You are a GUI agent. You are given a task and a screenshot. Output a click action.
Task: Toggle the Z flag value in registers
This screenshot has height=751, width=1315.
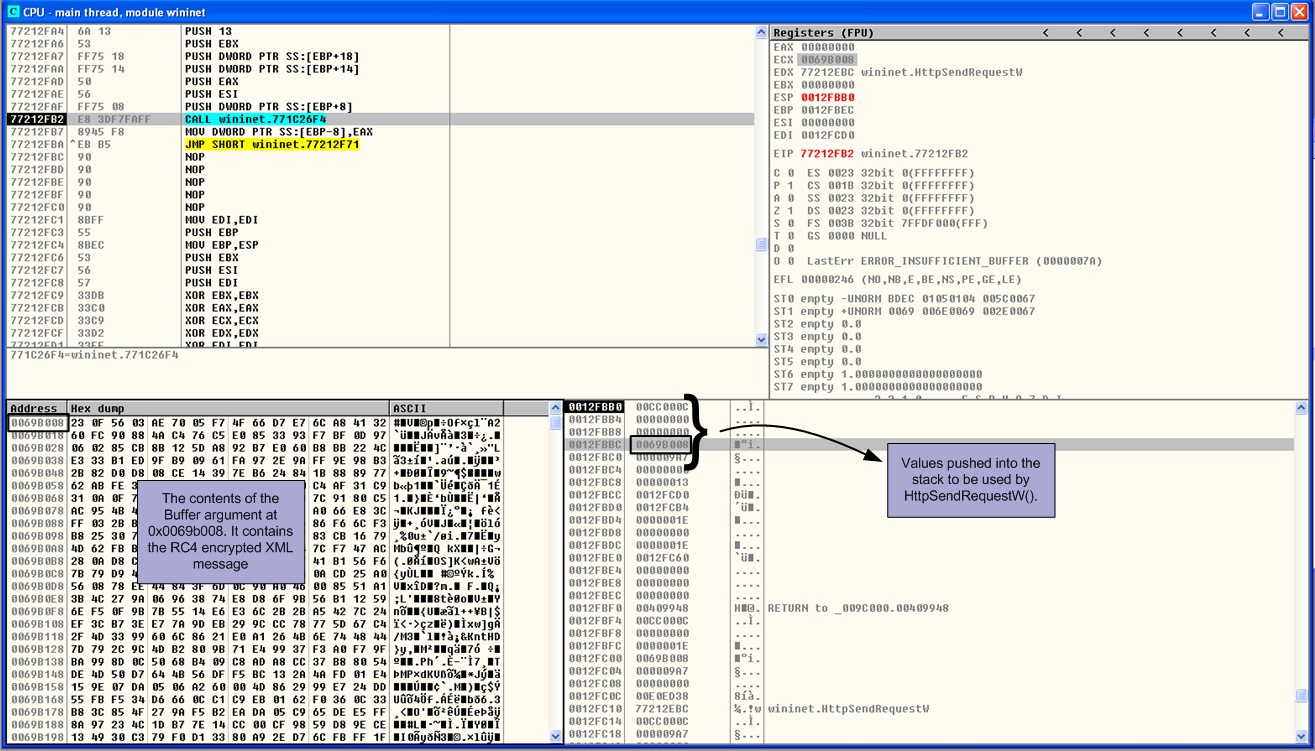click(791, 211)
